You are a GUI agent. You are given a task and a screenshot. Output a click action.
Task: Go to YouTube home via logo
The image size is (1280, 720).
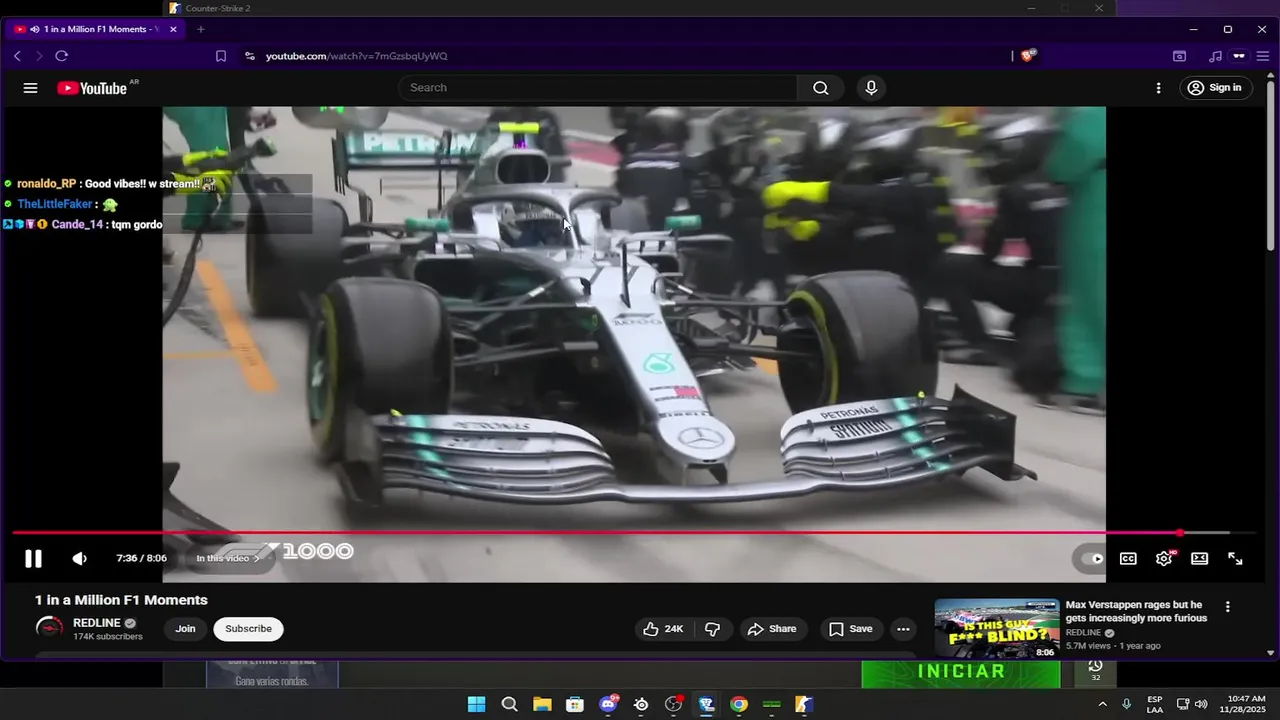92,88
